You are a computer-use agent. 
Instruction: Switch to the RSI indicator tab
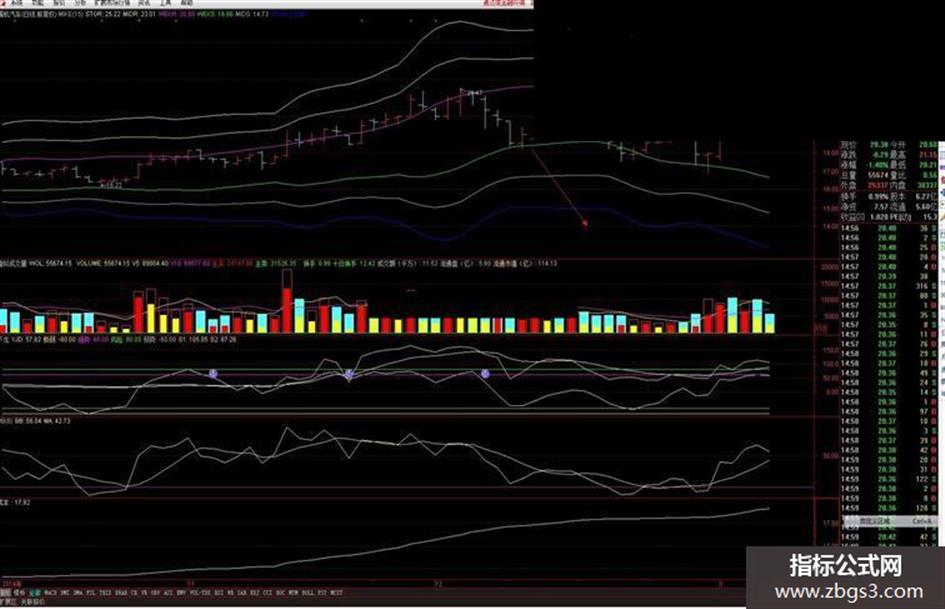click(218, 593)
